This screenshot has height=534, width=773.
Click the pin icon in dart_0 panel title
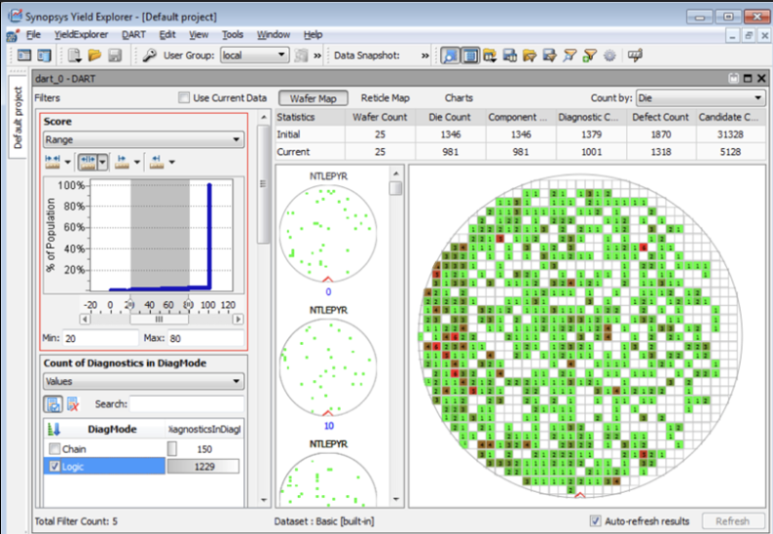[734, 78]
